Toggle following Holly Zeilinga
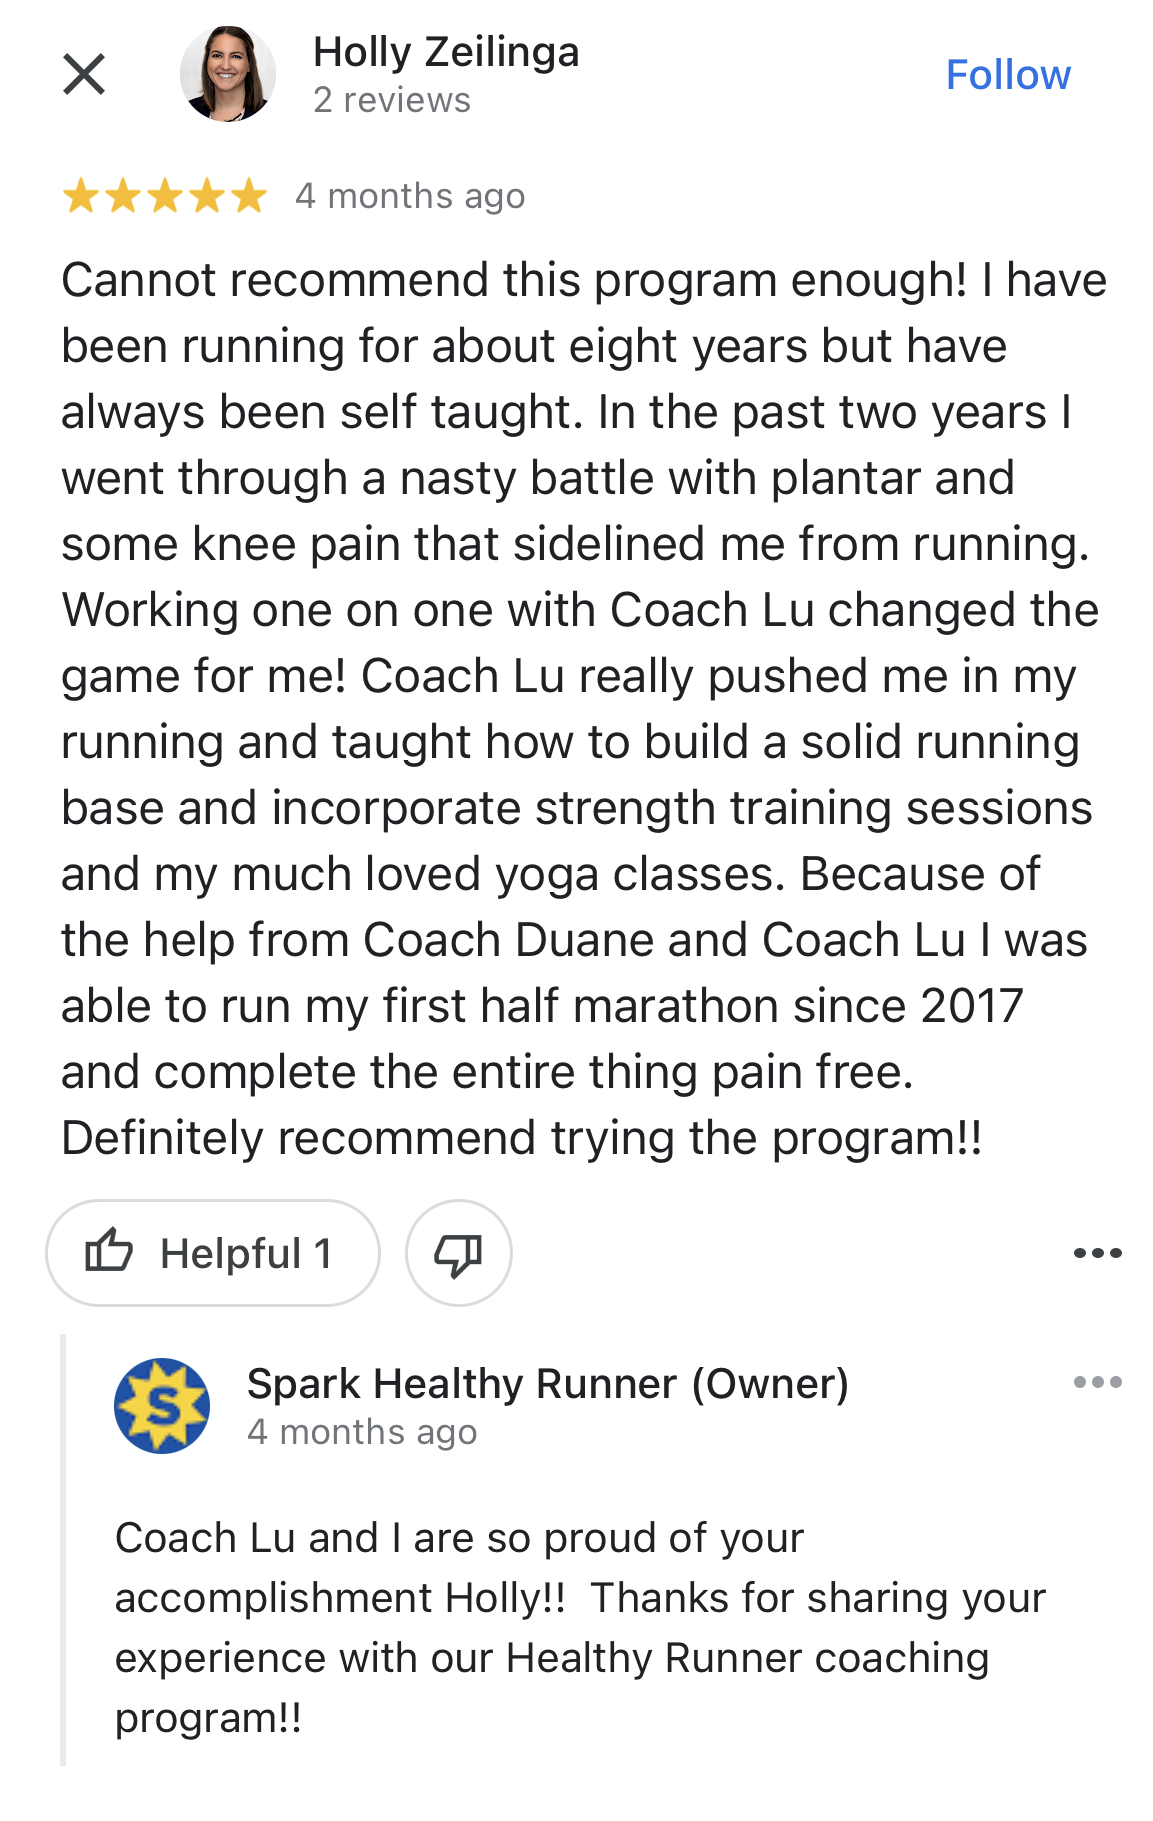1153x1821 pixels. (1009, 73)
